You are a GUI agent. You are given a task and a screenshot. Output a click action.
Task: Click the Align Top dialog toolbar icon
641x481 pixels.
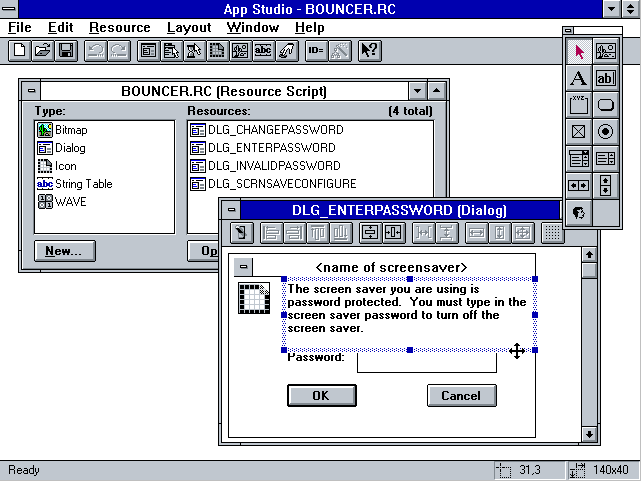coord(318,233)
